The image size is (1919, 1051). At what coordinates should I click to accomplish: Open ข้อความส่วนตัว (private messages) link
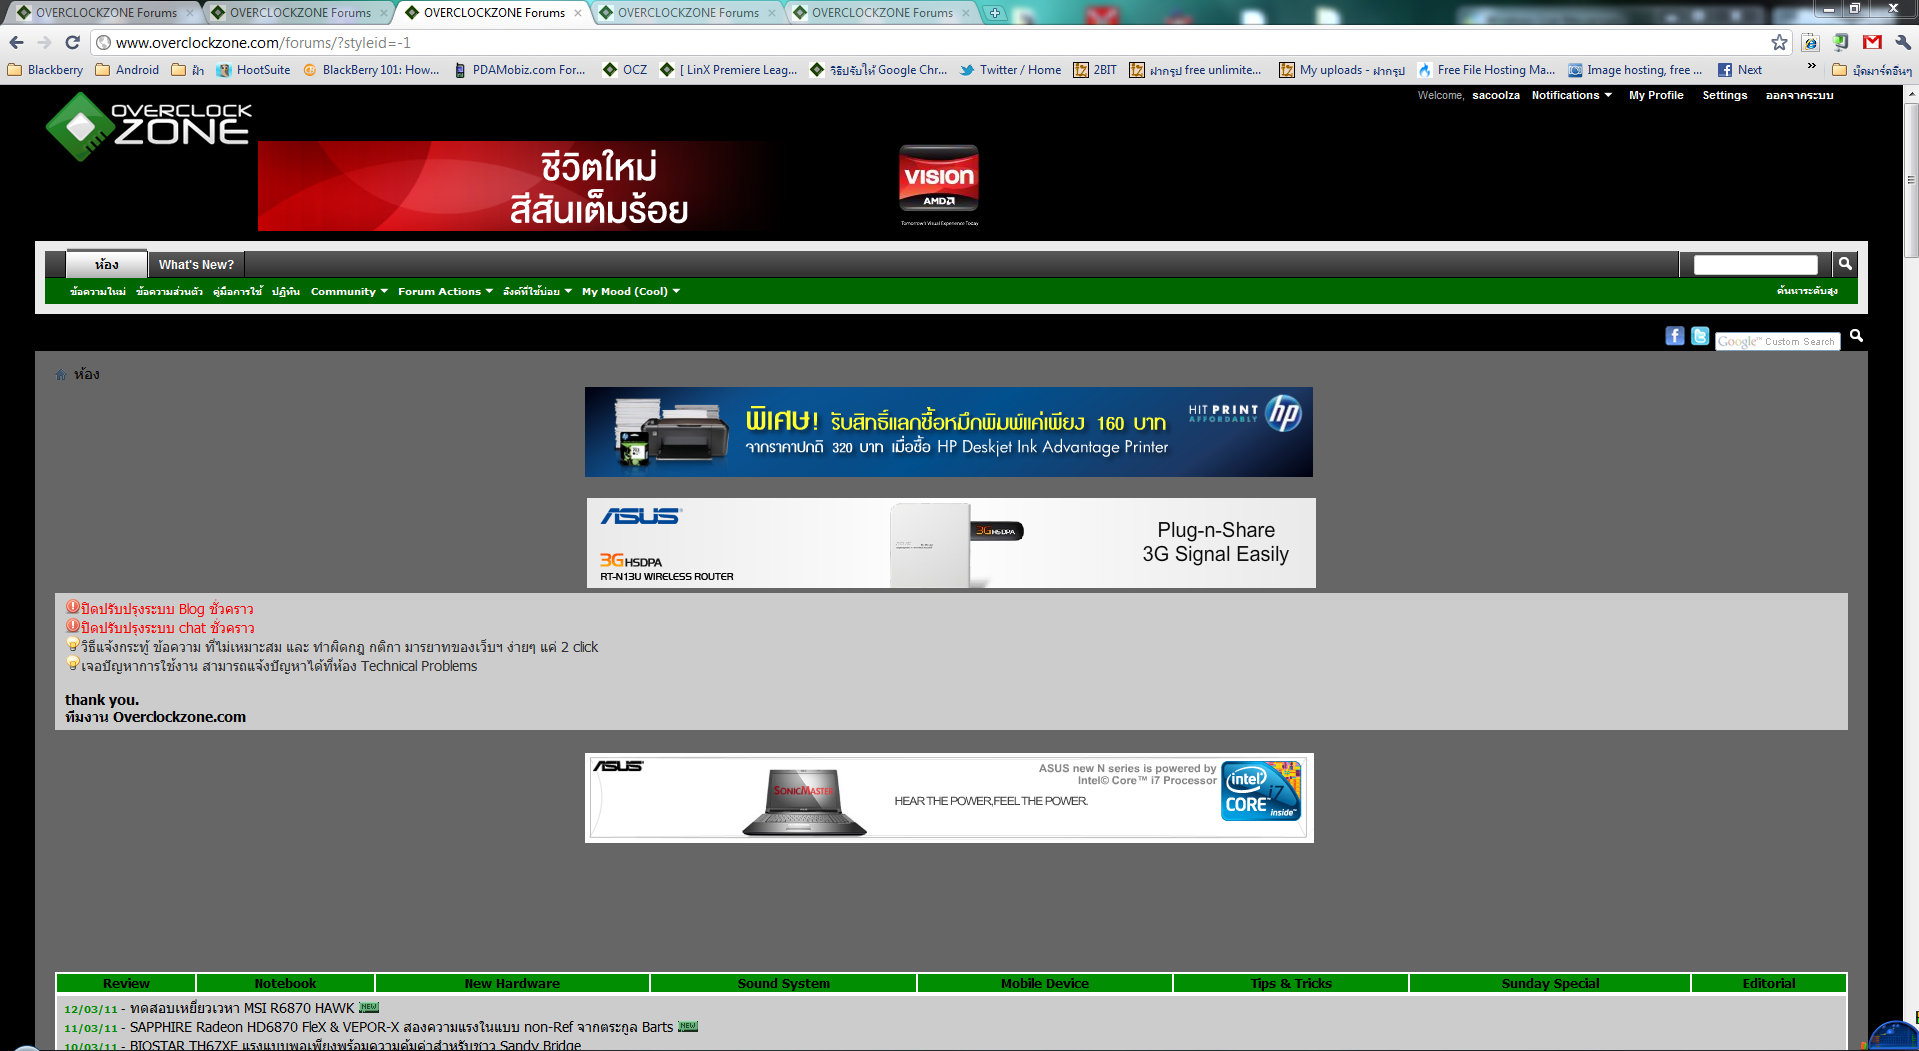[x=169, y=292]
